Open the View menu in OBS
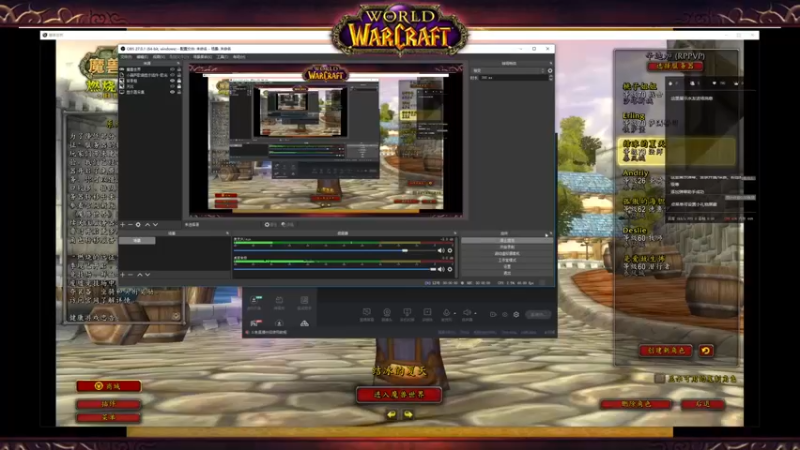 [x=159, y=57]
